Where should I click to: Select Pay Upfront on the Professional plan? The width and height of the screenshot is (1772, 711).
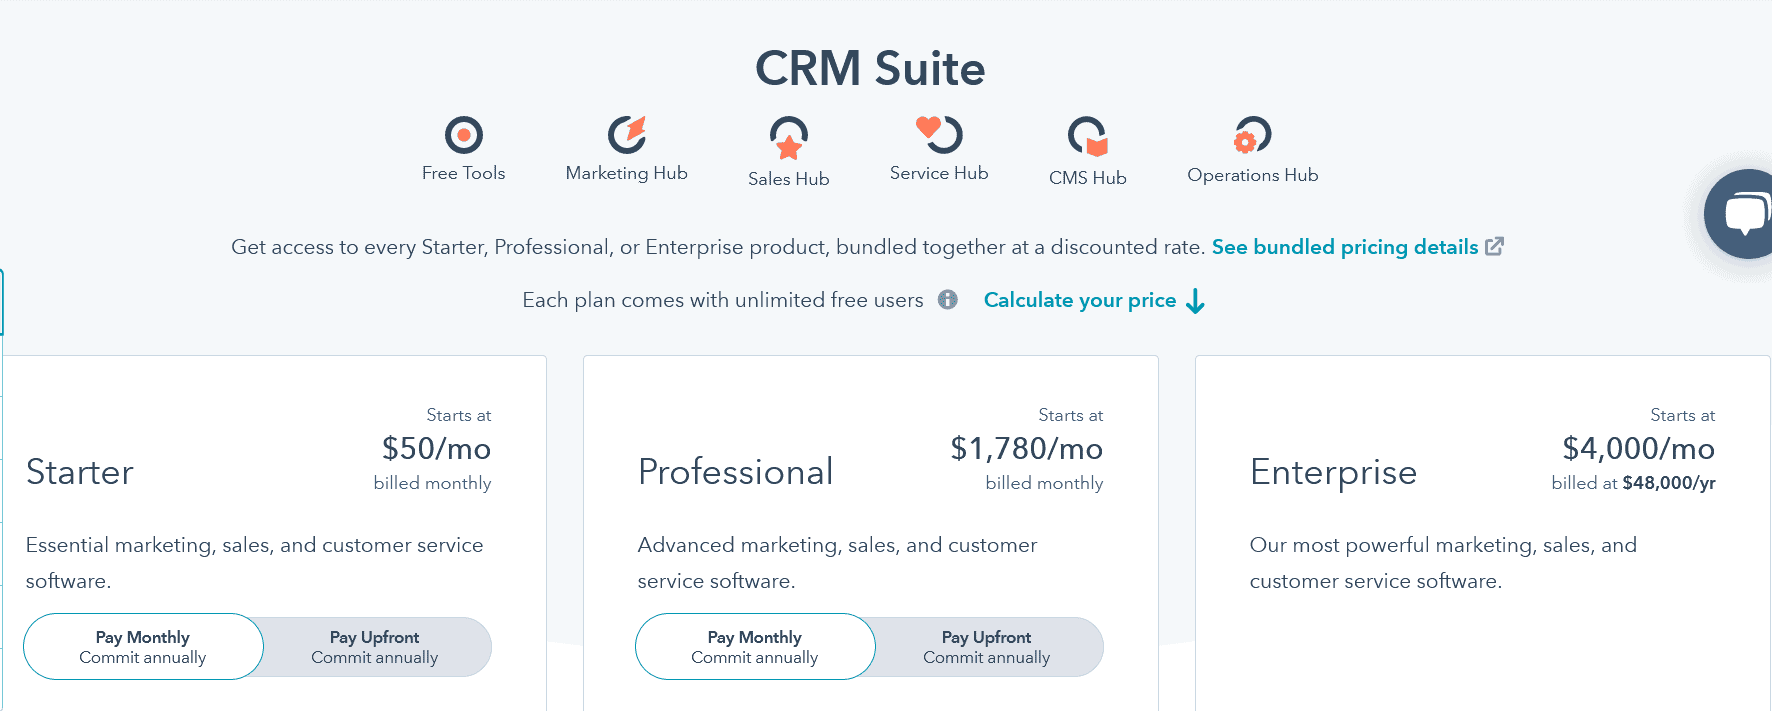(987, 647)
